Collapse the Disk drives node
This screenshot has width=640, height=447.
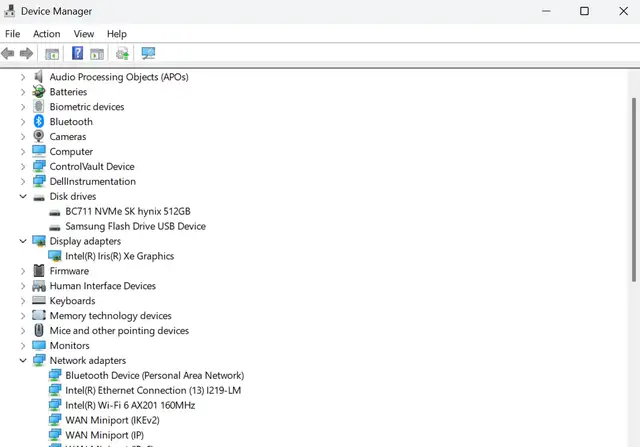tap(23, 196)
